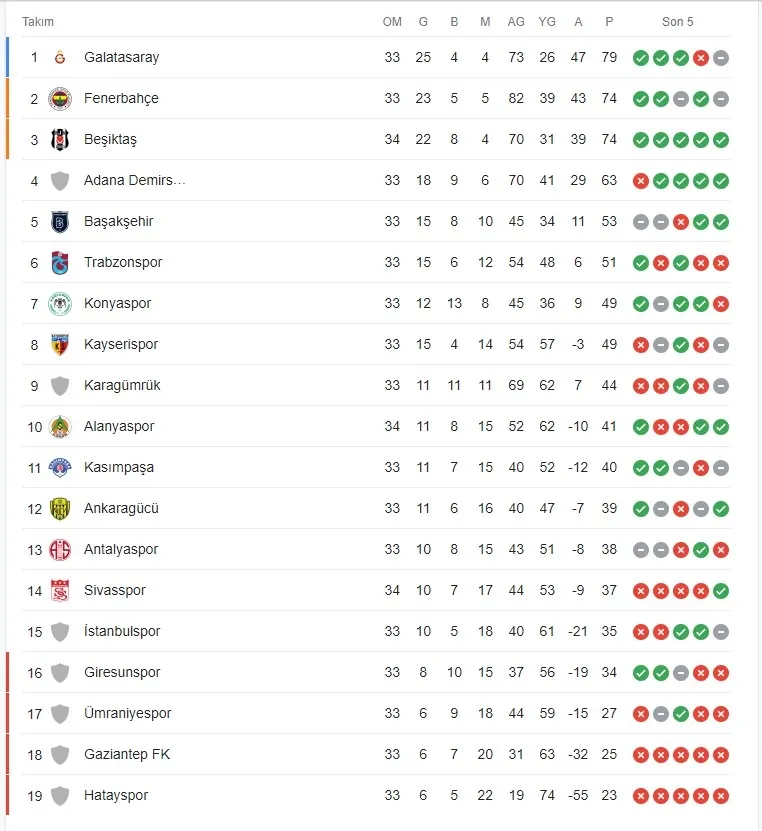The image size is (762, 831).
Task: Click the Hatayspor team name
Action: (116, 795)
